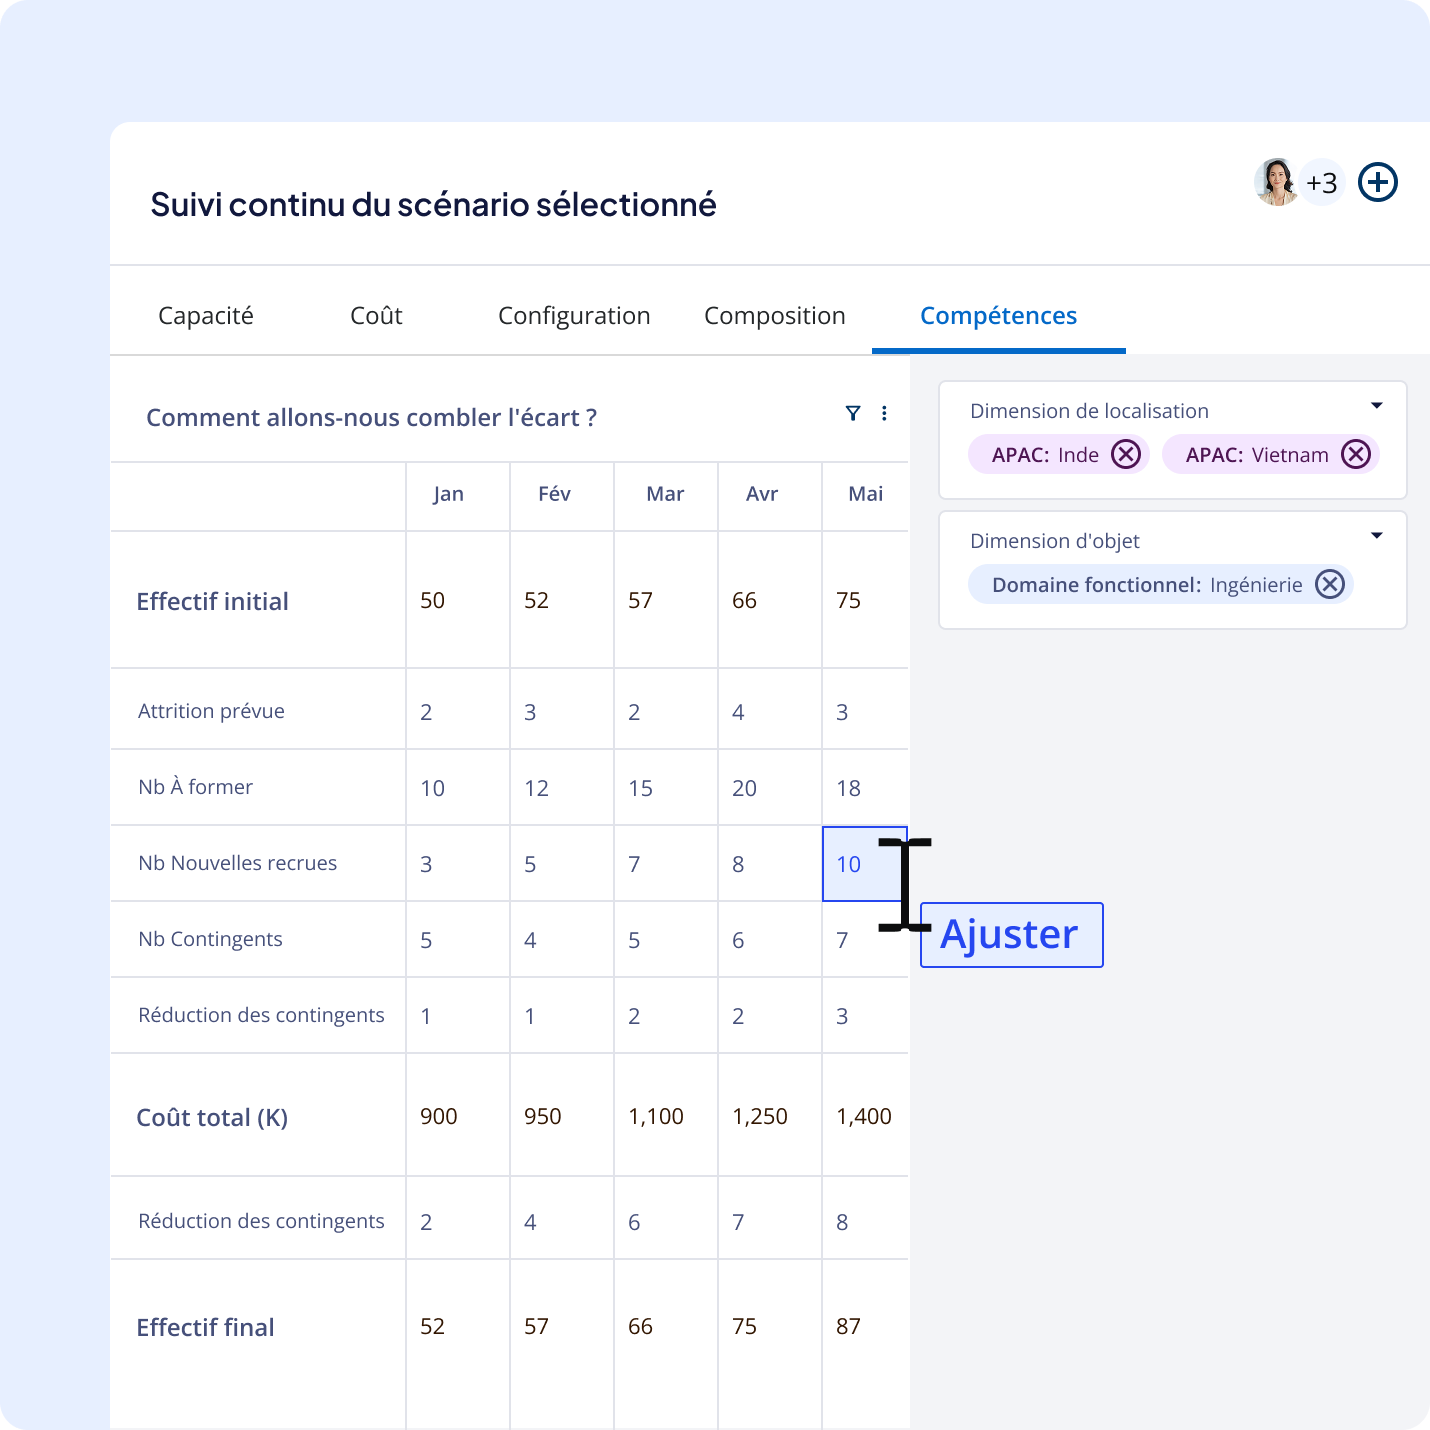The width and height of the screenshot is (1430, 1430).
Task: Remove the APAC: Inde filter chip
Action: 1126,455
